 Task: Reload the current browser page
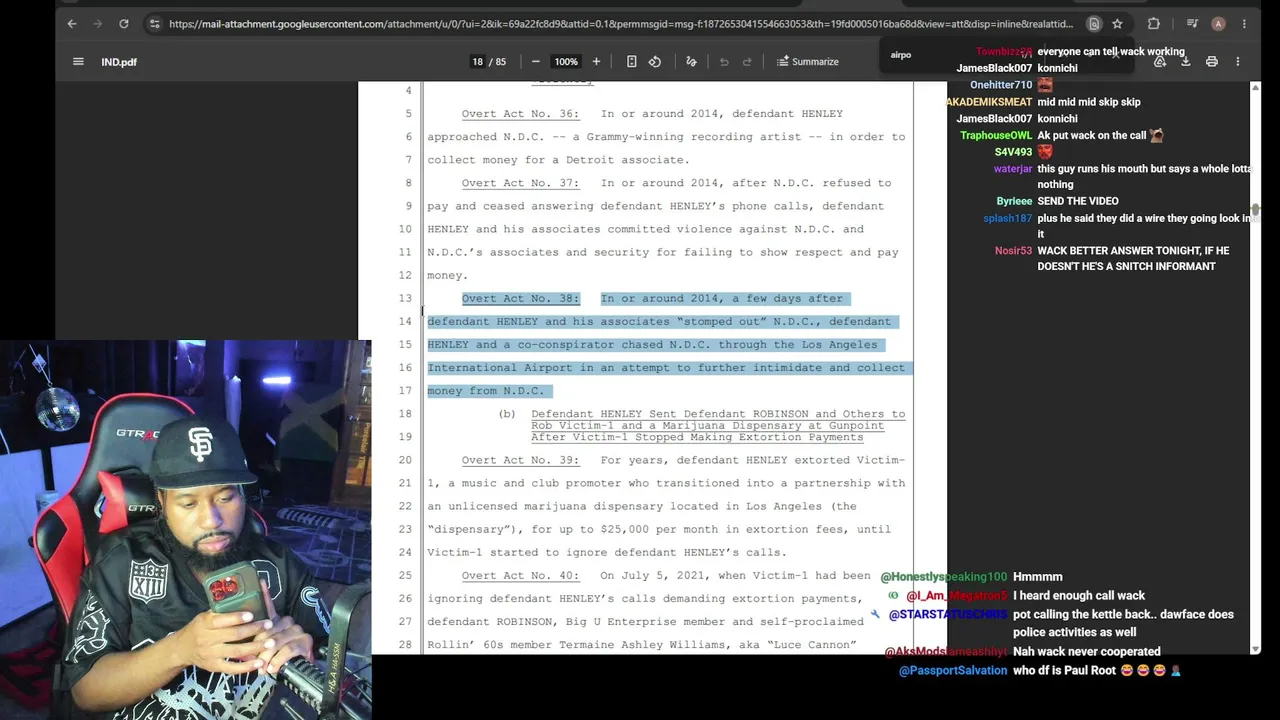pyautogui.click(x=124, y=24)
